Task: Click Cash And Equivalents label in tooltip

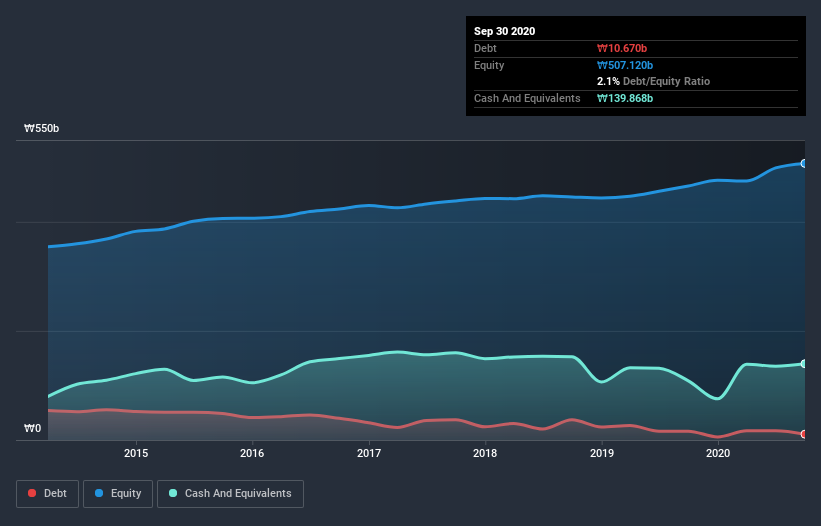Action: (x=527, y=98)
